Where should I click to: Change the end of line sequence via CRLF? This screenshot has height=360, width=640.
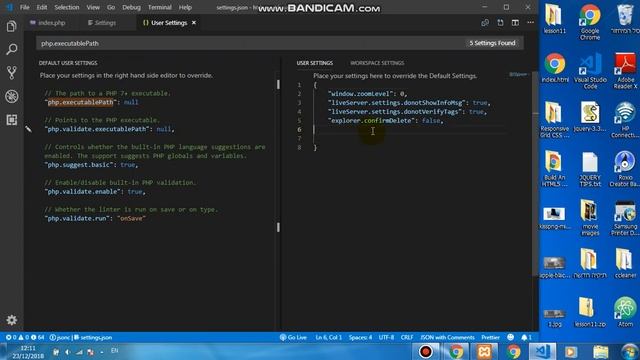(407, 338)
